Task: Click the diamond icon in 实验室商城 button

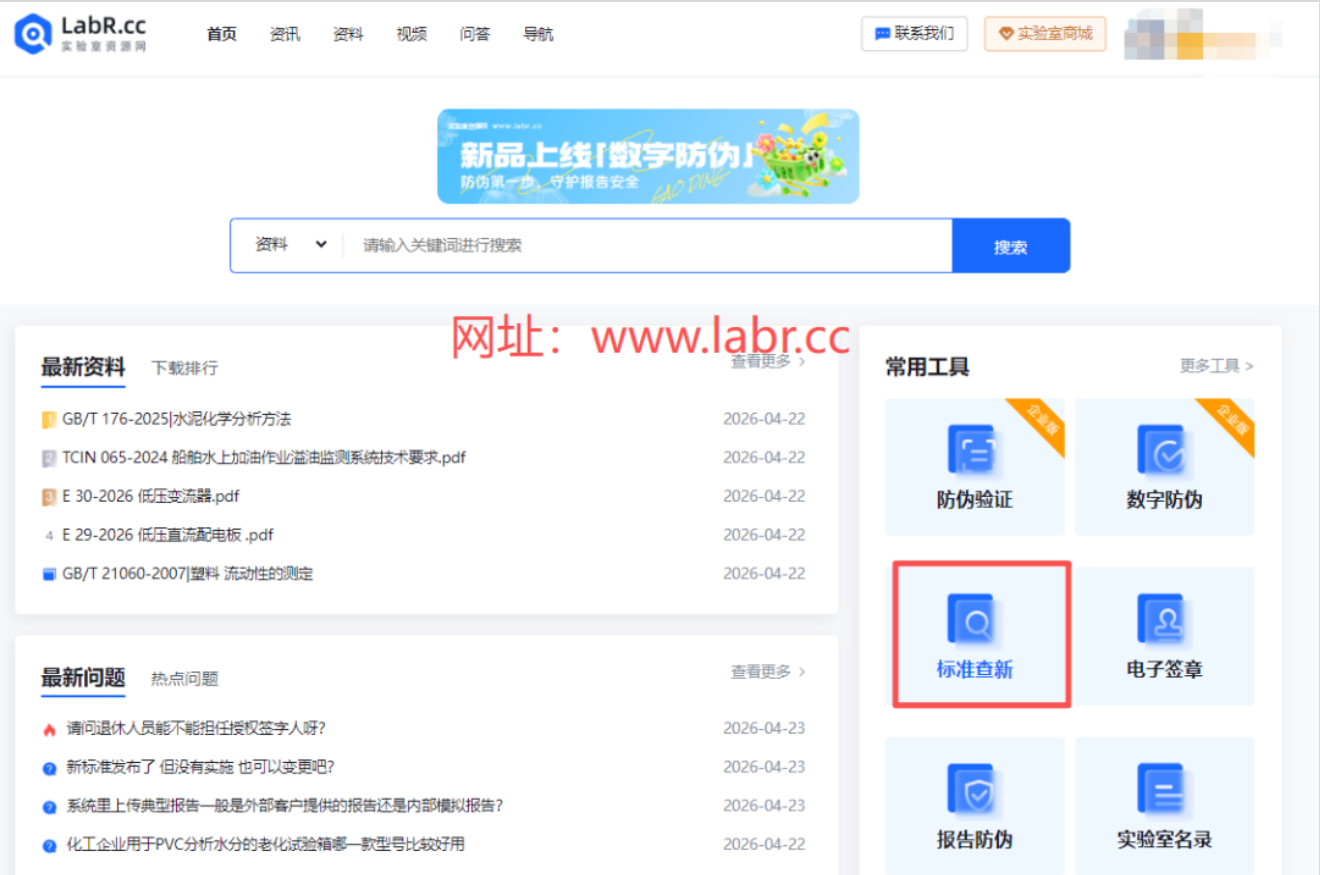Action: pos(1006,34)
